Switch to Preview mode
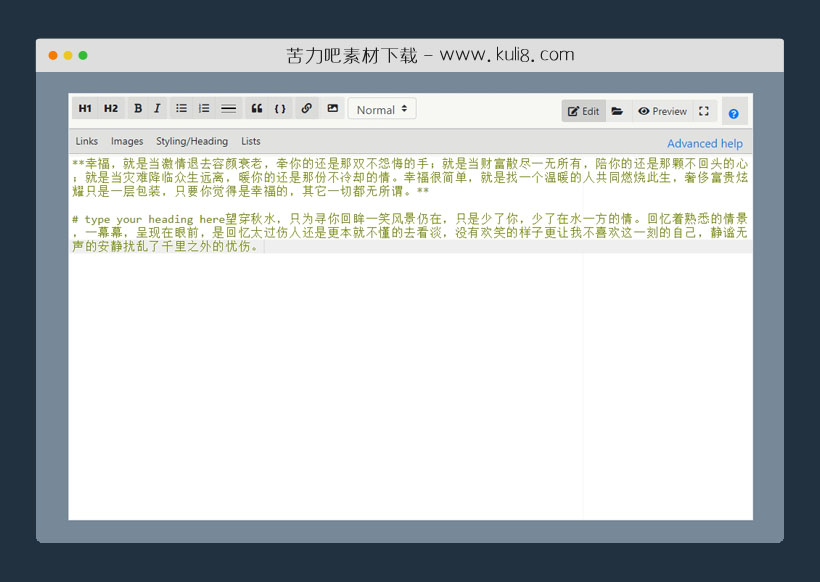This screenshot has width=820, height=582. point(662,111)
